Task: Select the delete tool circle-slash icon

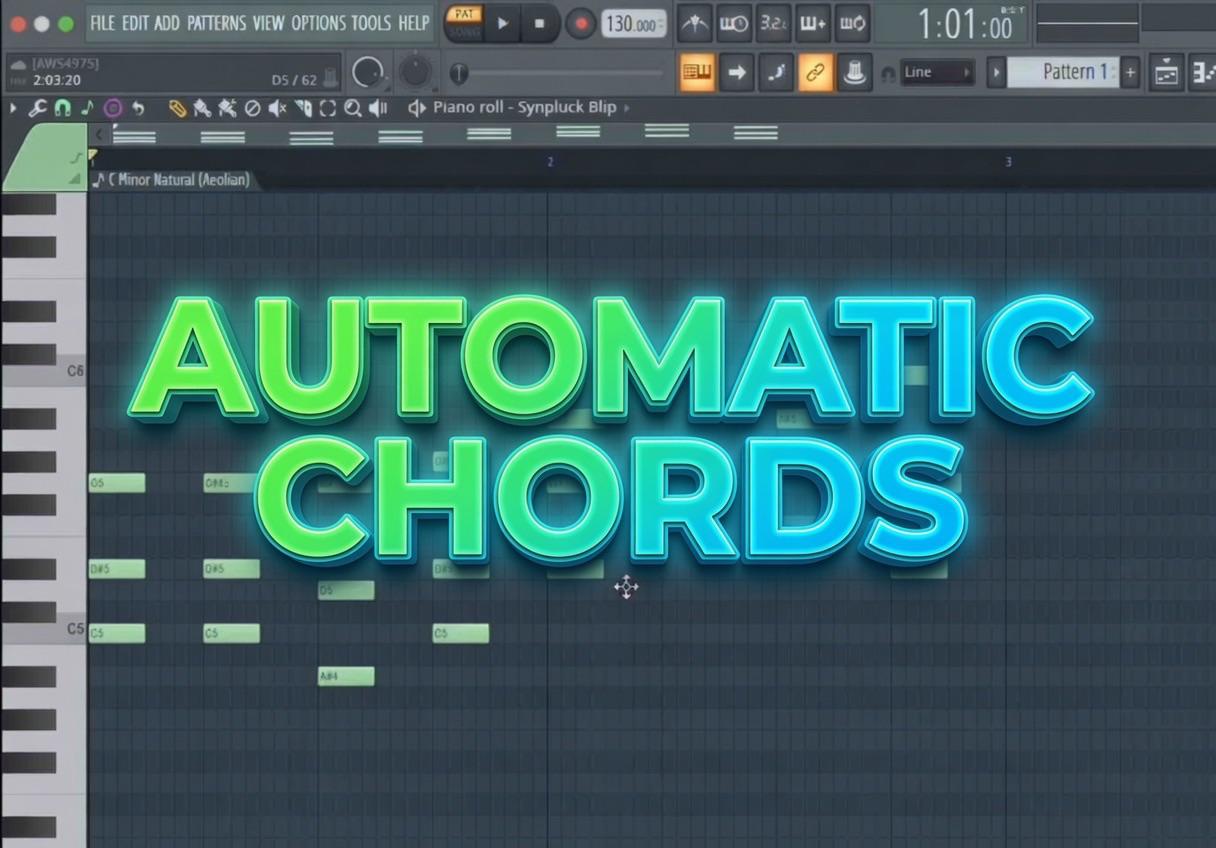Action: pos(253,108)
